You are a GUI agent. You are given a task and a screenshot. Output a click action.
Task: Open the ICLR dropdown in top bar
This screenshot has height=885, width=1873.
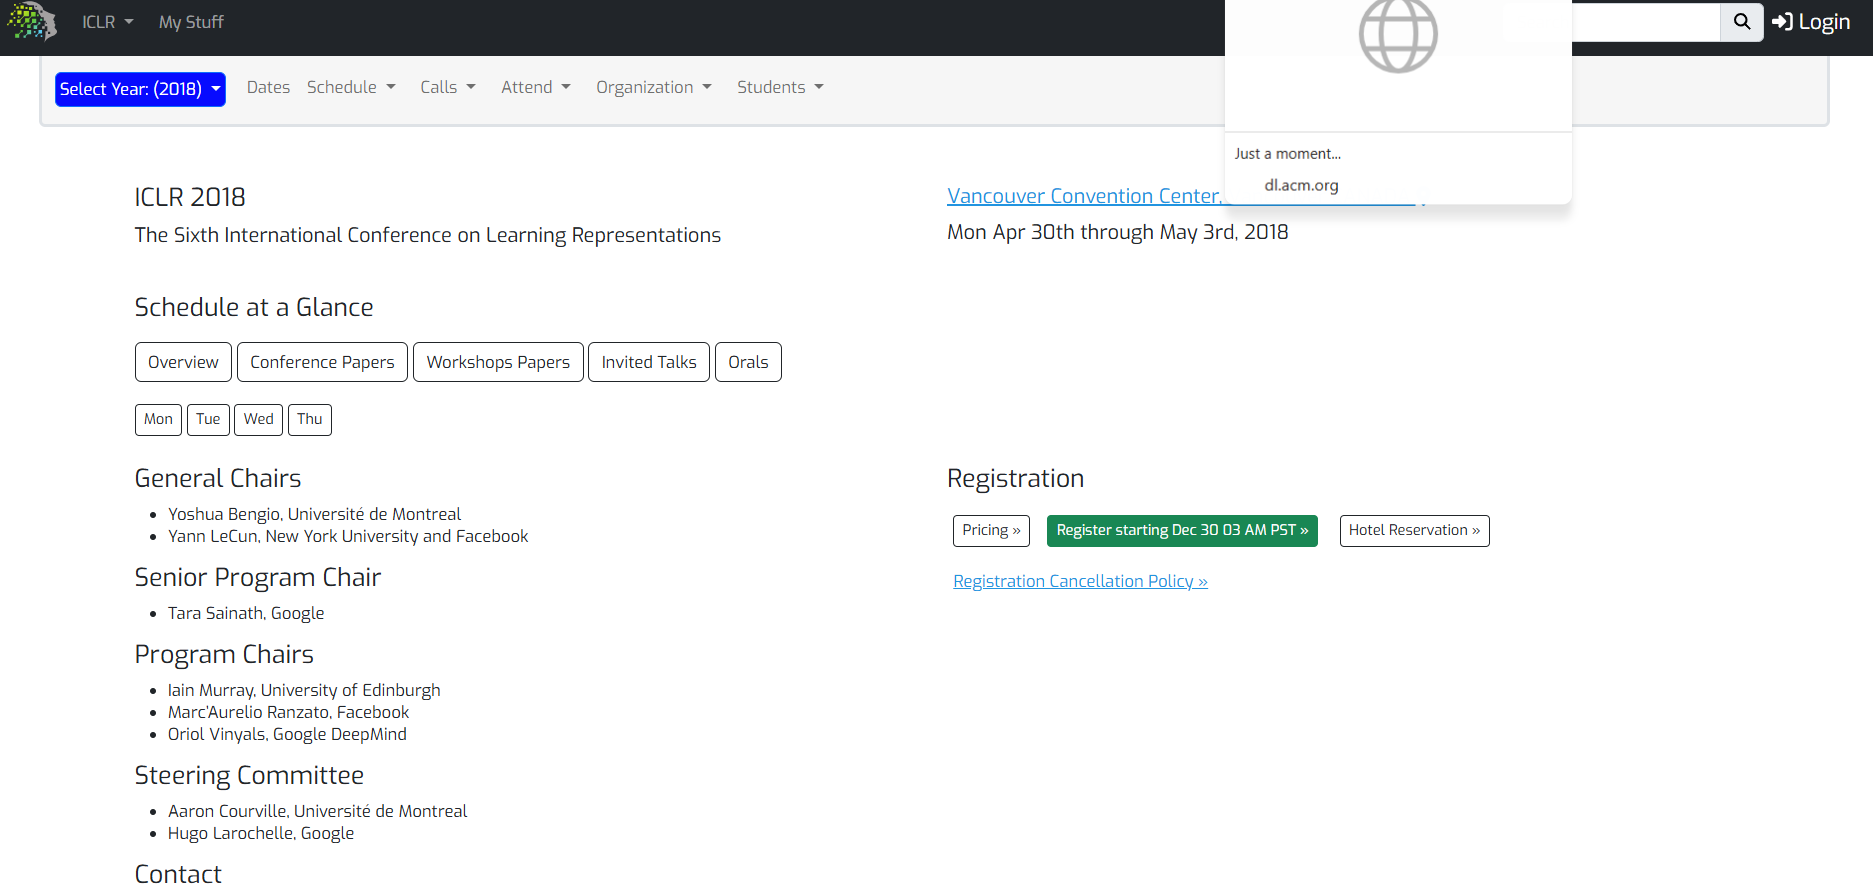108,22
